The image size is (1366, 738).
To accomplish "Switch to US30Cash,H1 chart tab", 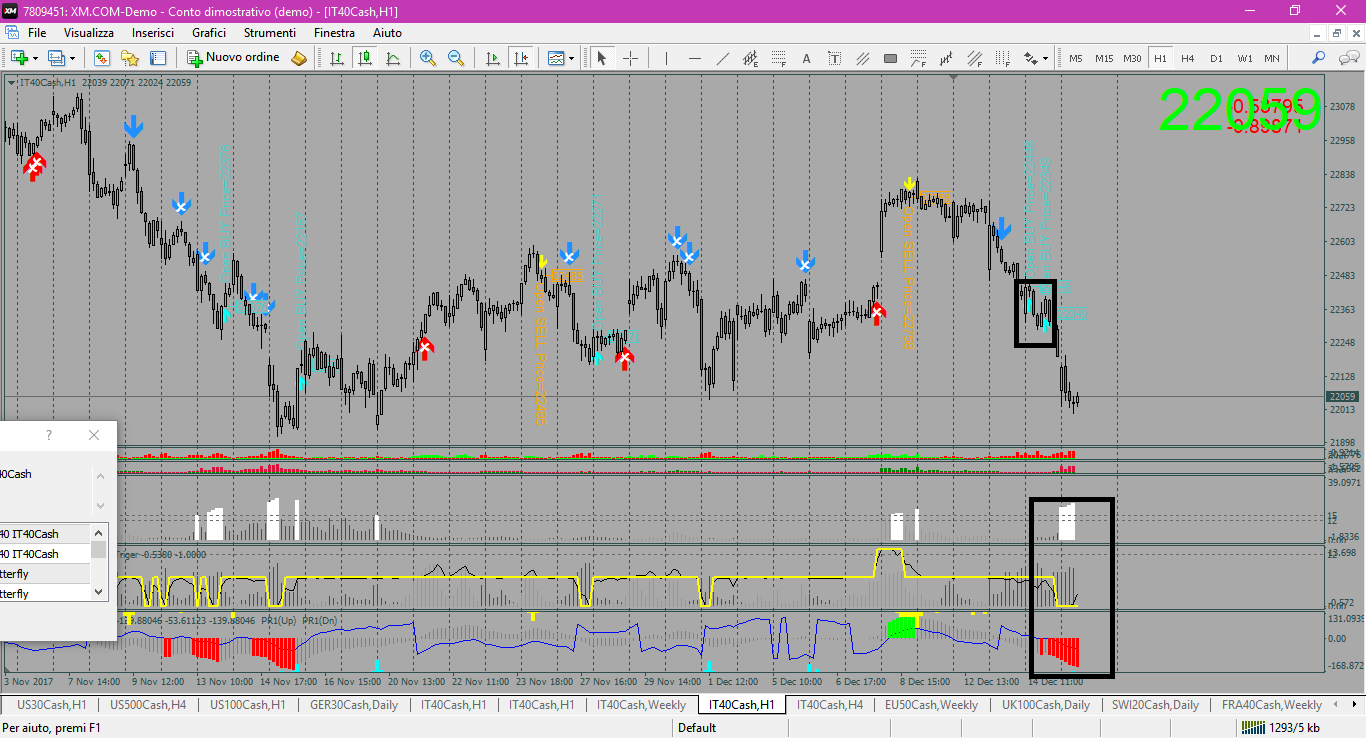I will pos(52,705).
